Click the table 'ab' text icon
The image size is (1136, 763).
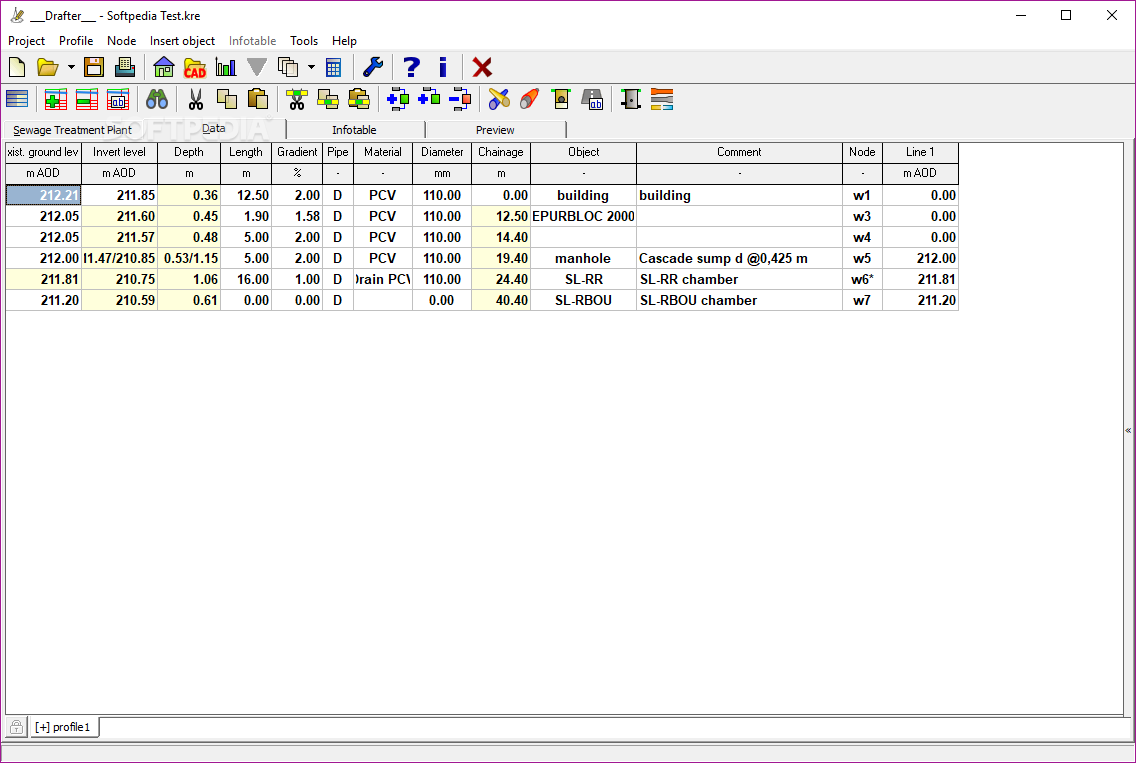pos(118,99)
